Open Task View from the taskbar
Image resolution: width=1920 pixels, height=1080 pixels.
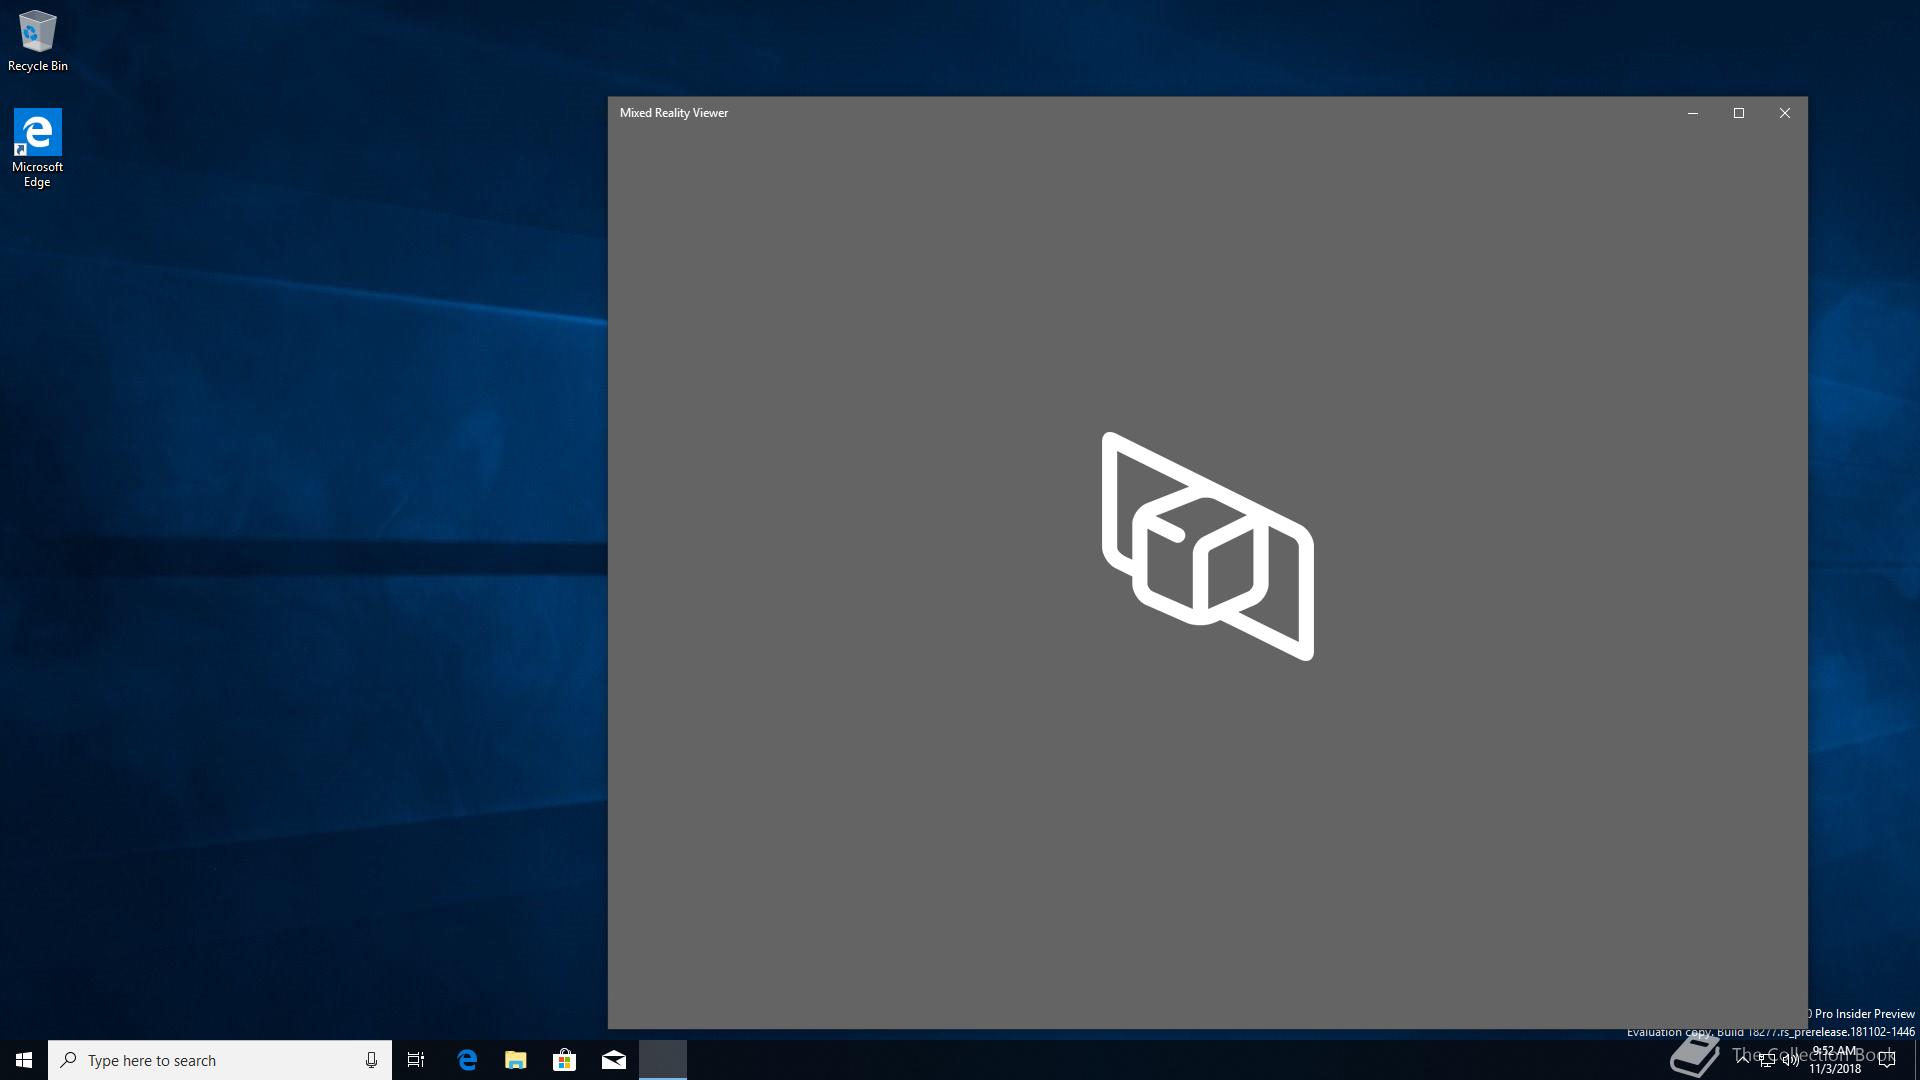point(416,1060)
